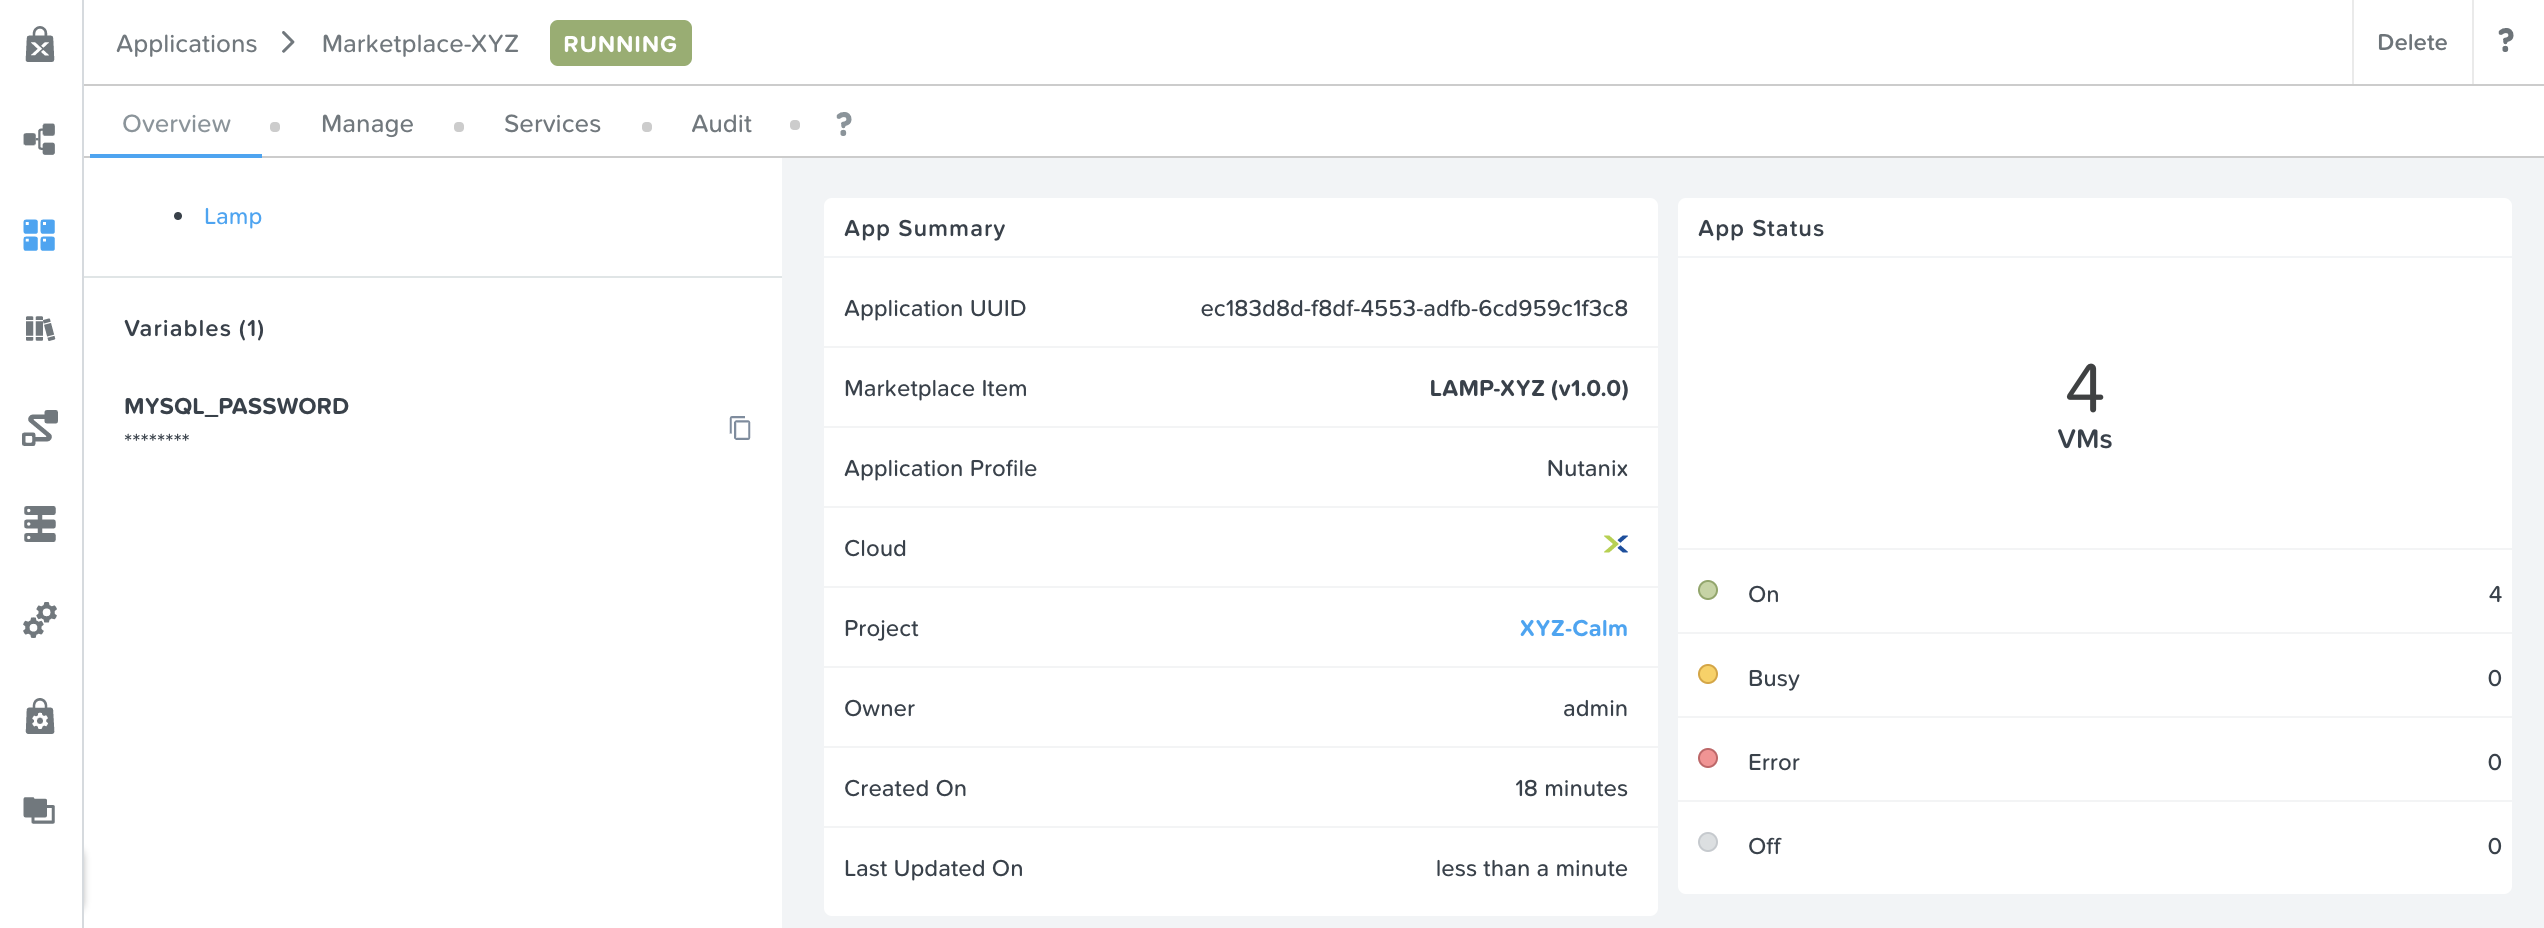Click the Delete button
Image resolution: width=2544 pixels, height=928 pixels.
point(2412,42)
